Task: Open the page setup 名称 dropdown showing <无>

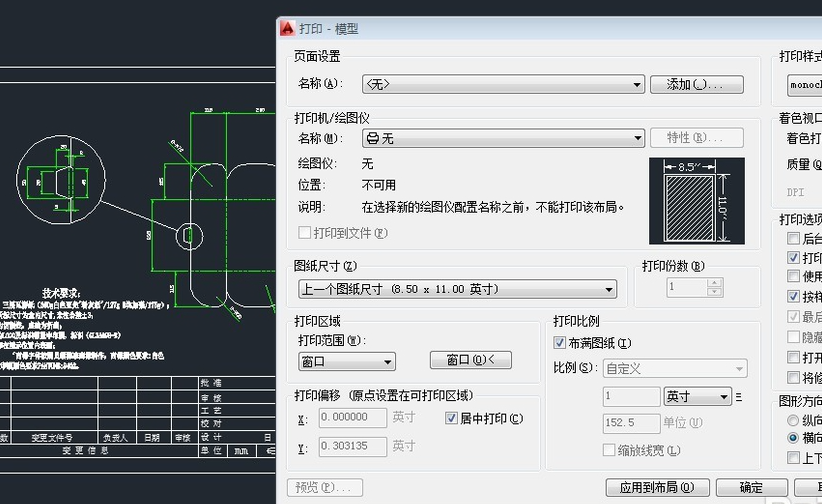Action: click(502, 85)
